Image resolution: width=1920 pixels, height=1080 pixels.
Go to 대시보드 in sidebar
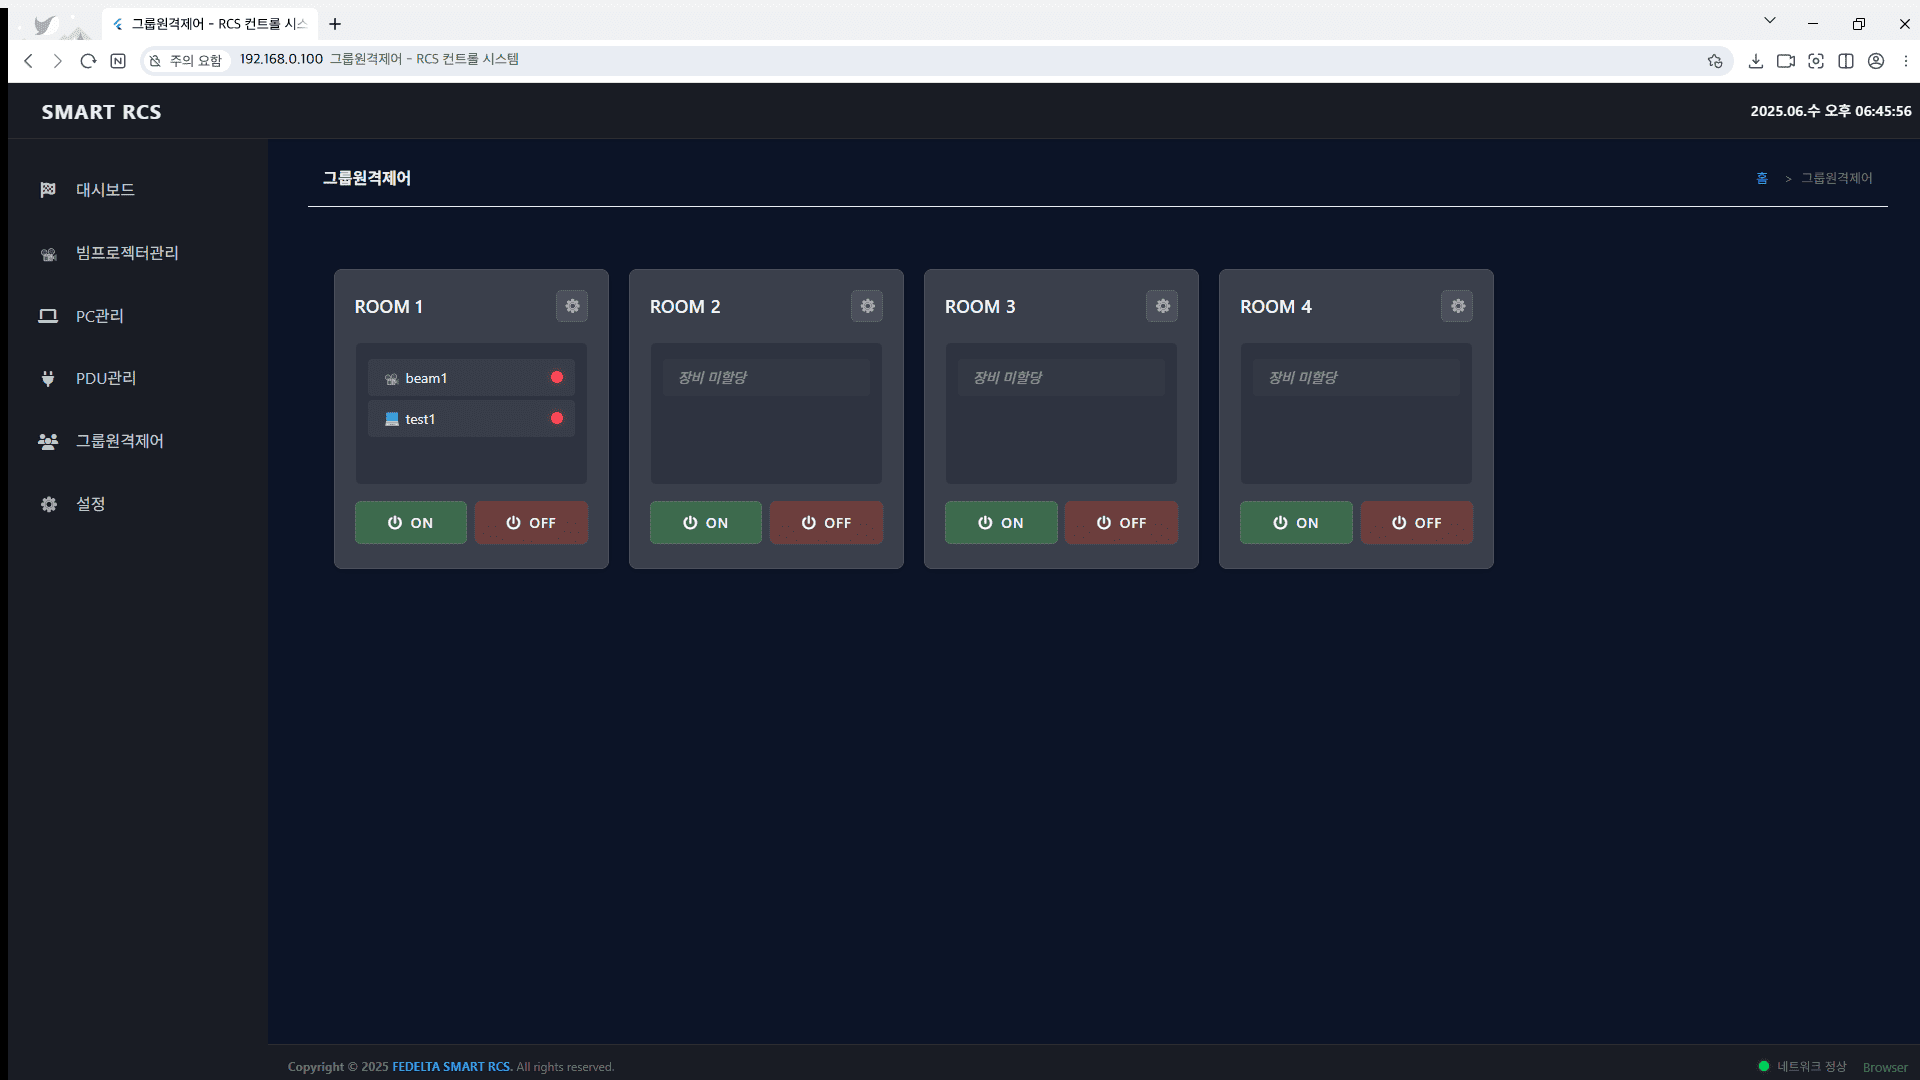tap(105, 190)
